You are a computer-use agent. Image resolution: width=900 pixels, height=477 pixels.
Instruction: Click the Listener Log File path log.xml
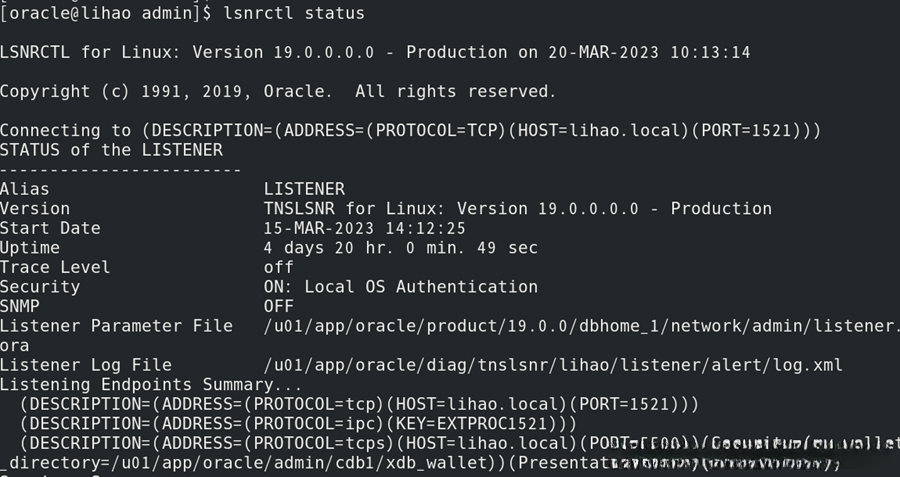coord(553,365)
